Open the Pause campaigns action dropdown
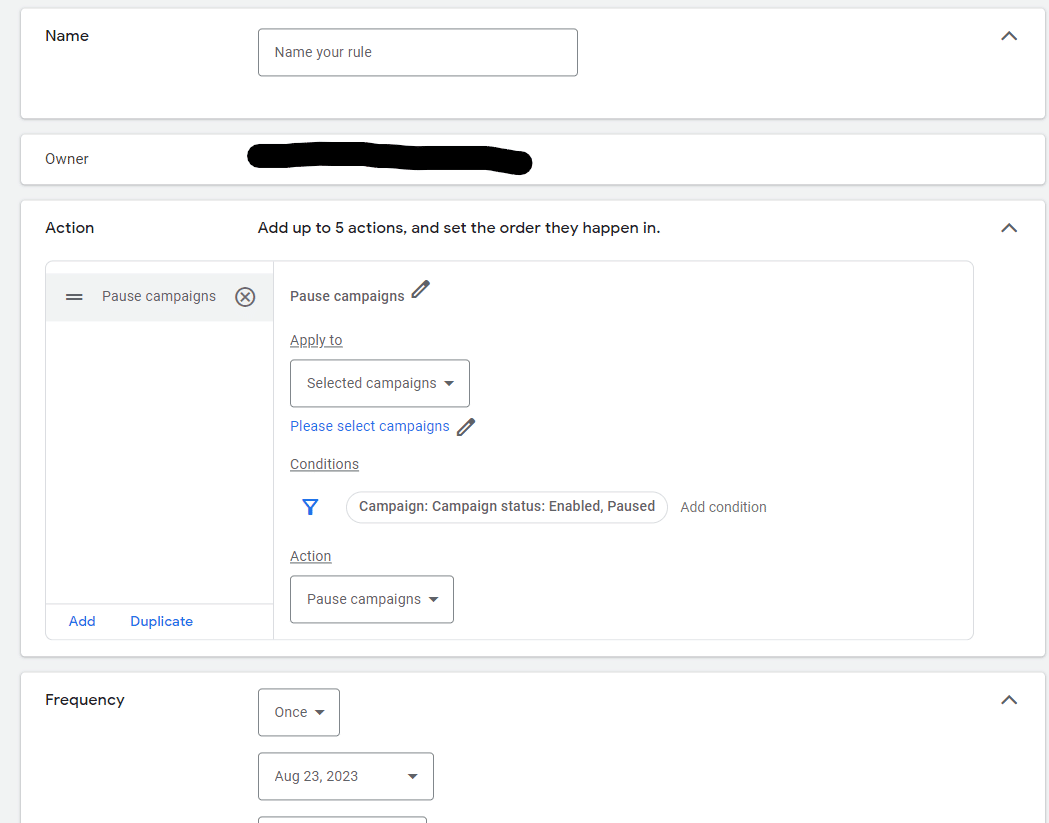The width and height of the screenshot is (1049, 823). pyautogui.click(x=372, y=599)
